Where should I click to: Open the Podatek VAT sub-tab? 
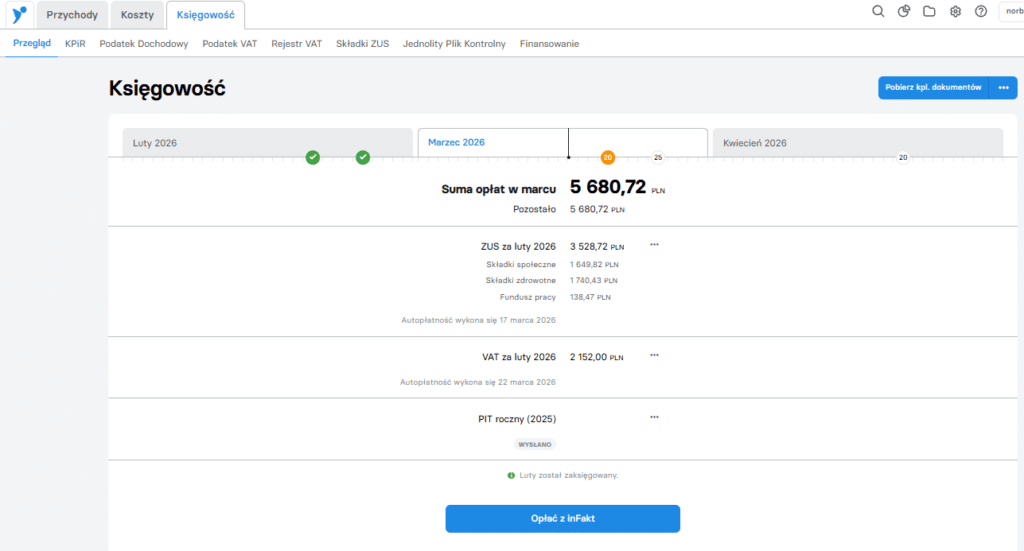click(x=230, y=44)
